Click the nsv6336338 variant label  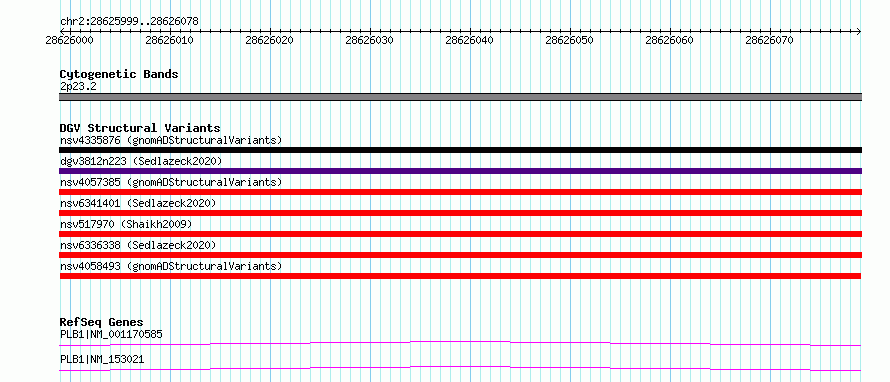(x=138, y=245)
